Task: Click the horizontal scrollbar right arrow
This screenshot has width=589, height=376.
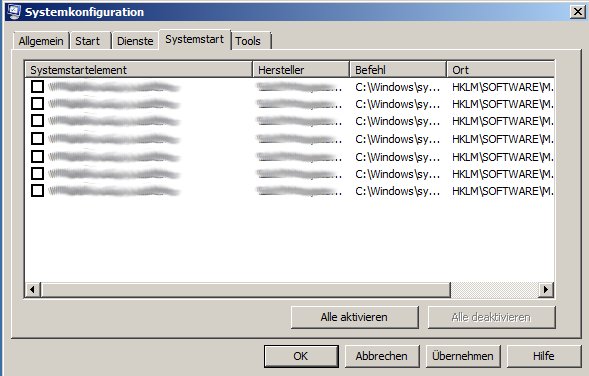Action: click(x=546, y=290)
